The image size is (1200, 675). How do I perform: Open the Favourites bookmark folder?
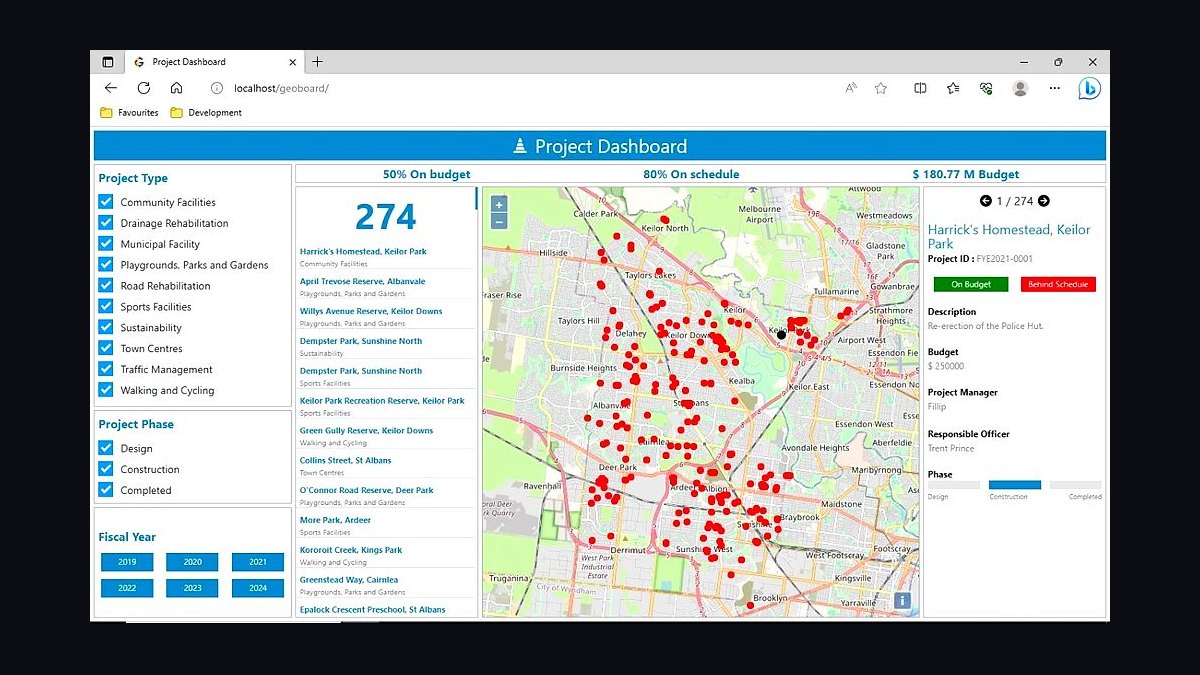point(129,113)
